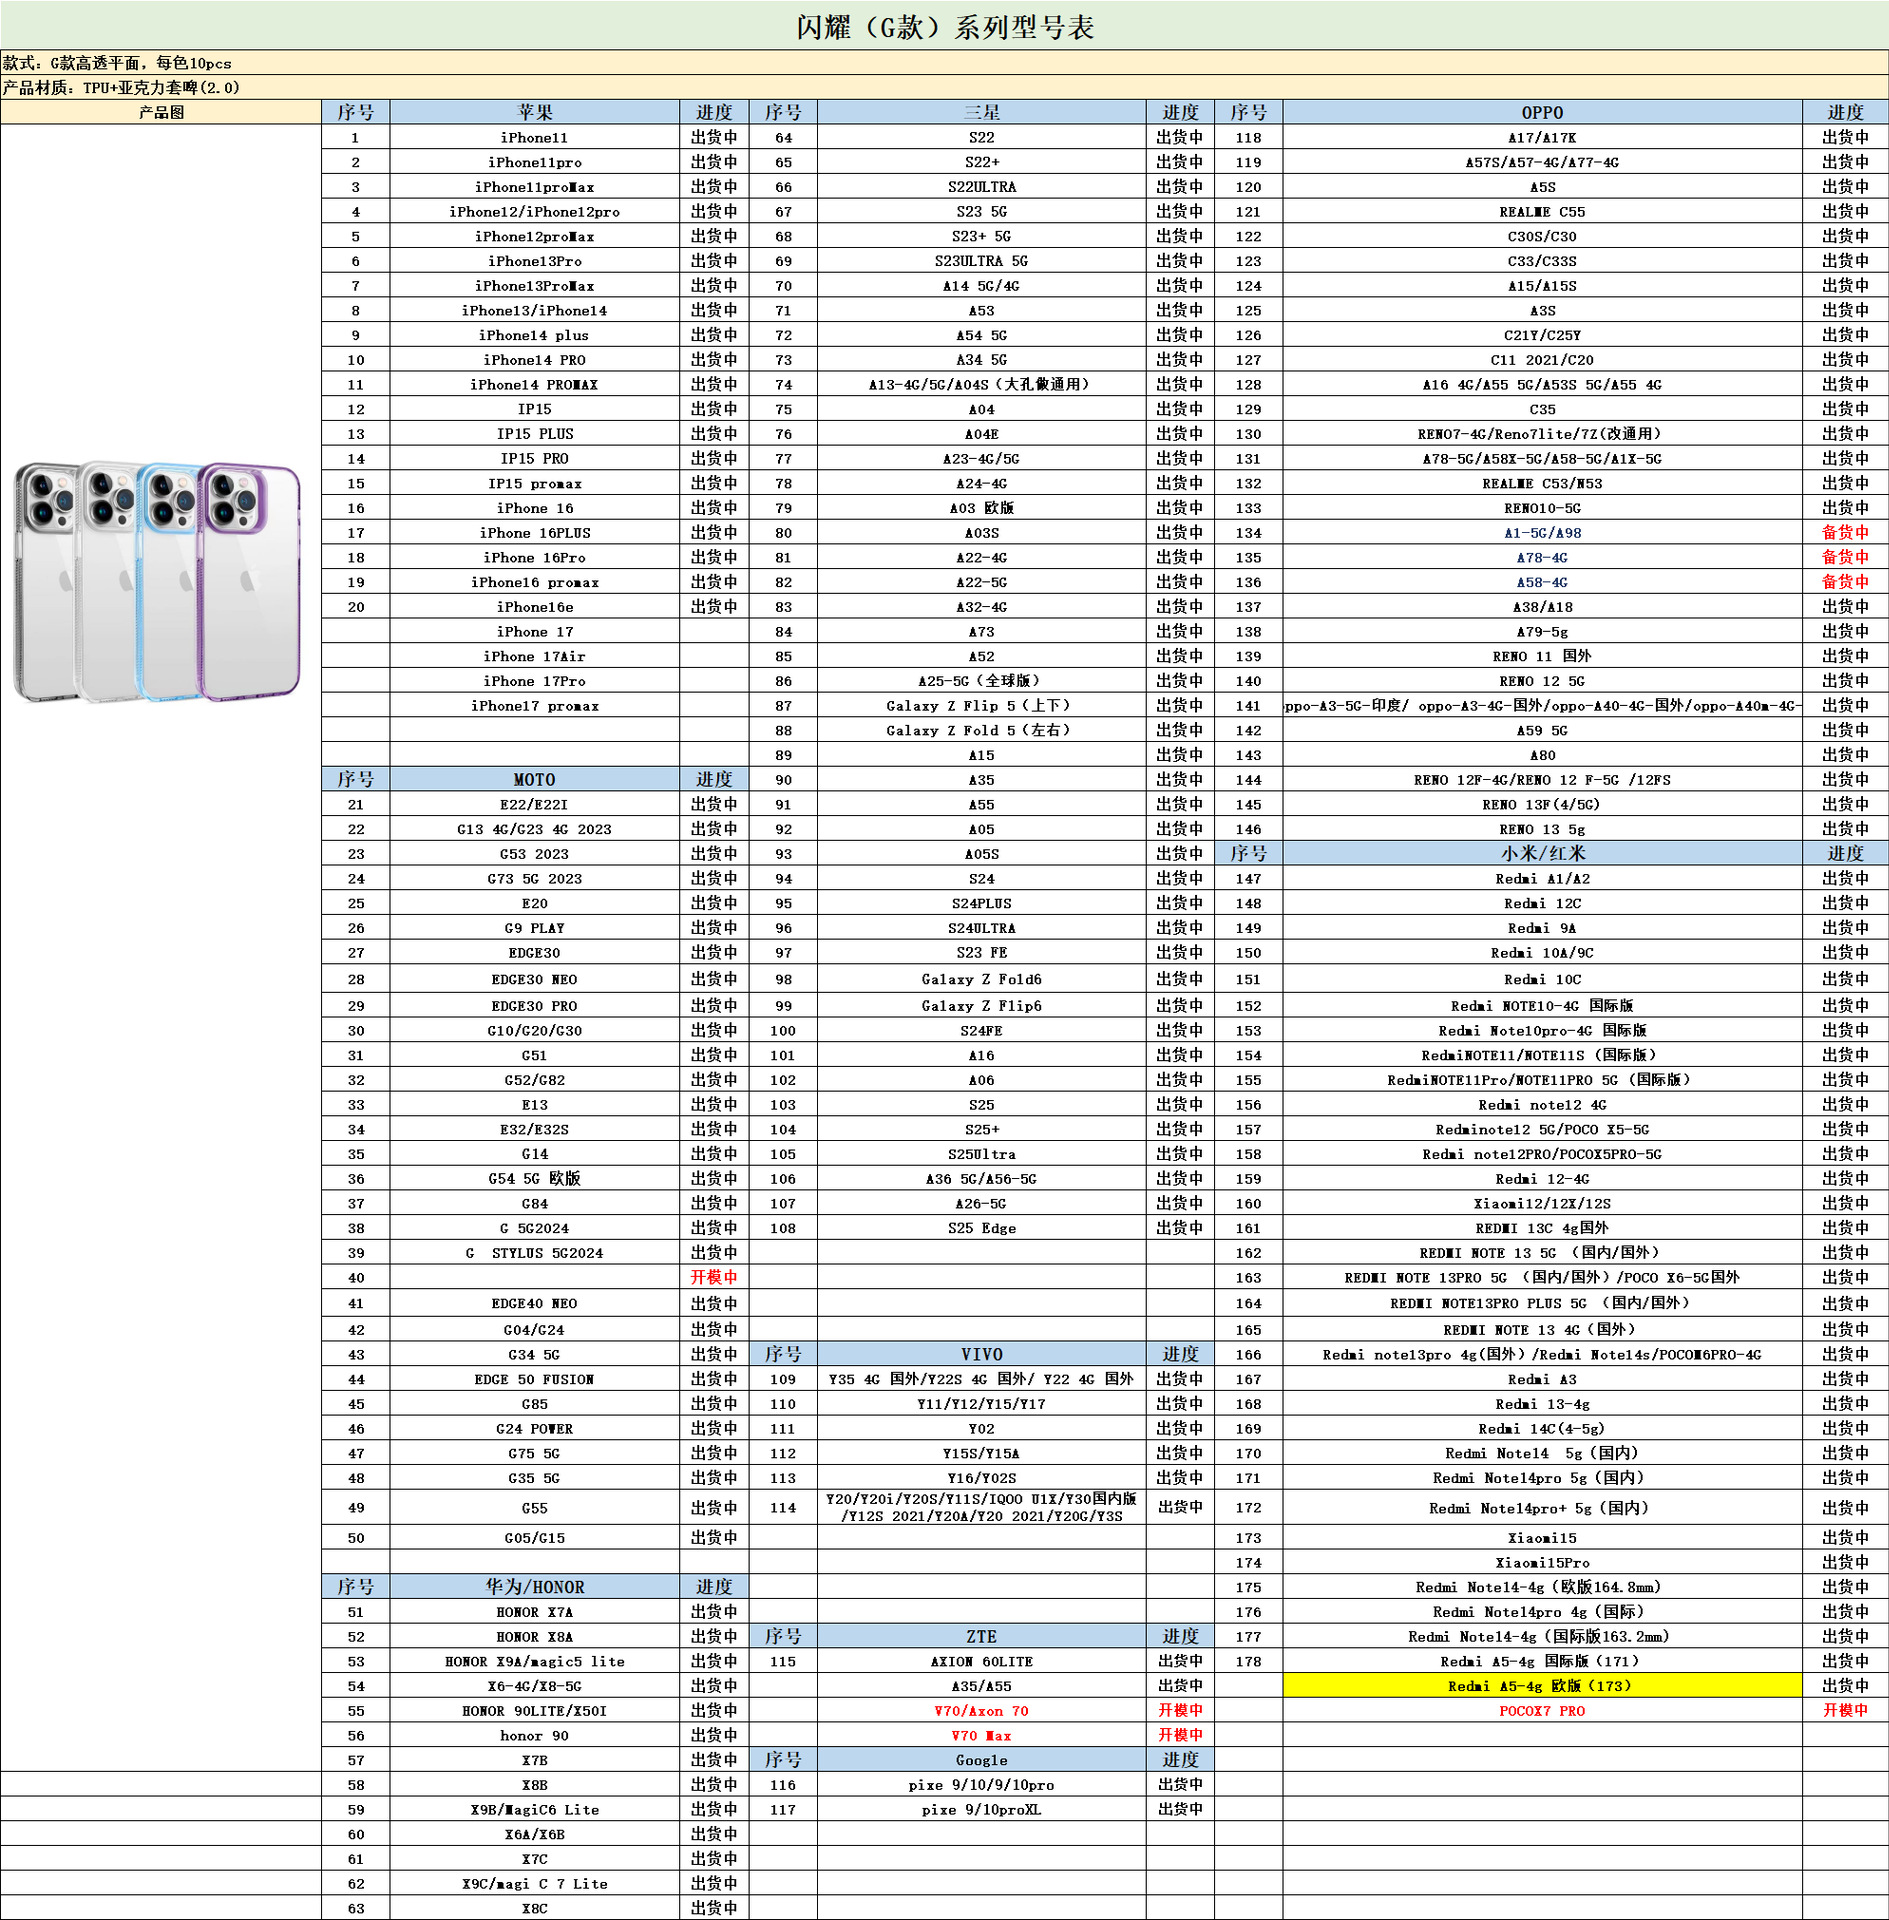This screenshot has width=1889, height=1920.
Task: Select the red V70/Axon 70 cell
Action: click(981, 1711)
